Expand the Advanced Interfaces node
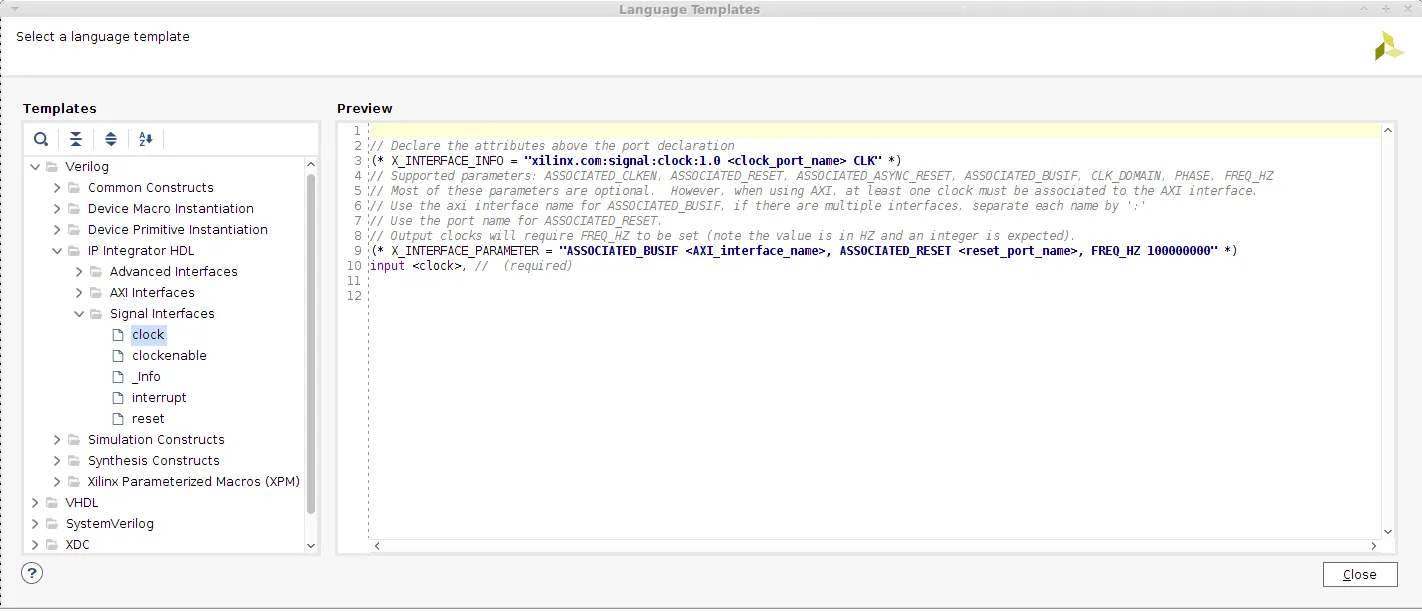The image size is (1422, 612). click(80, 272)
